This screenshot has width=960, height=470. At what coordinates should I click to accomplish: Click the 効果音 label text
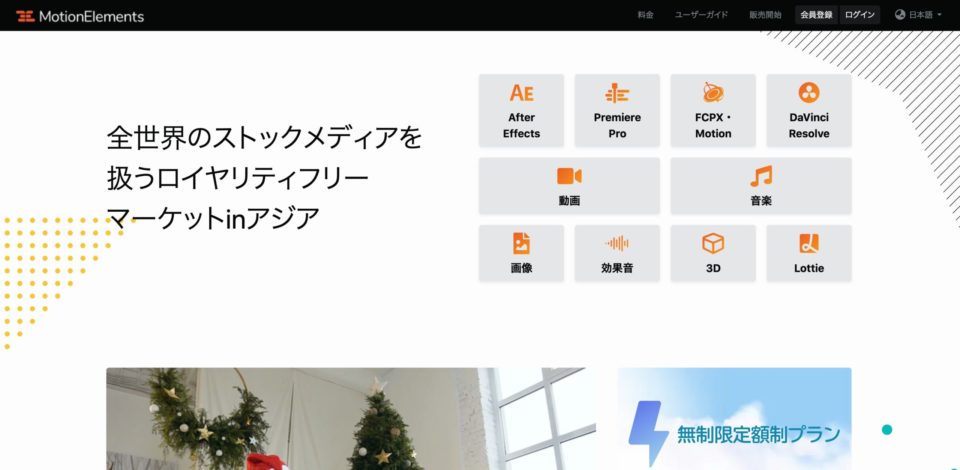[x=617, y=268]
